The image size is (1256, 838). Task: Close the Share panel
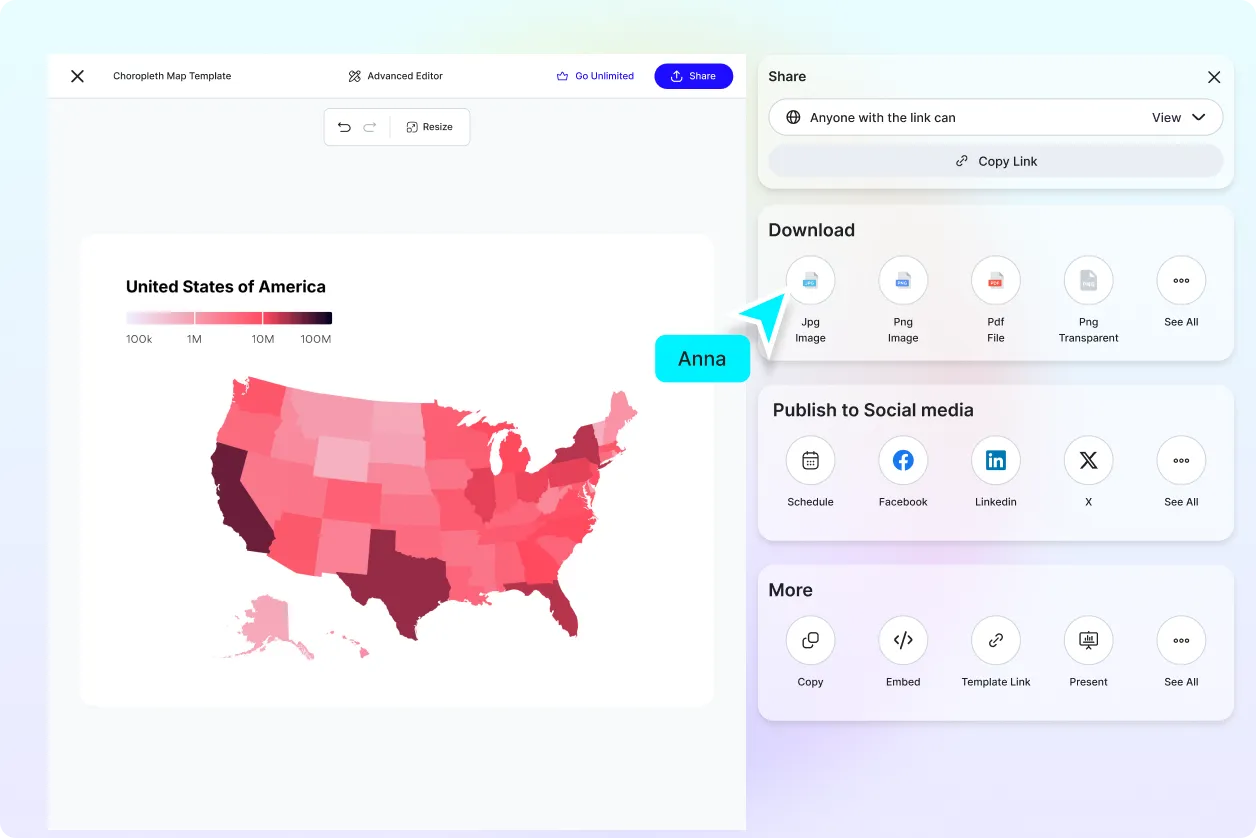click(1214, 77)
